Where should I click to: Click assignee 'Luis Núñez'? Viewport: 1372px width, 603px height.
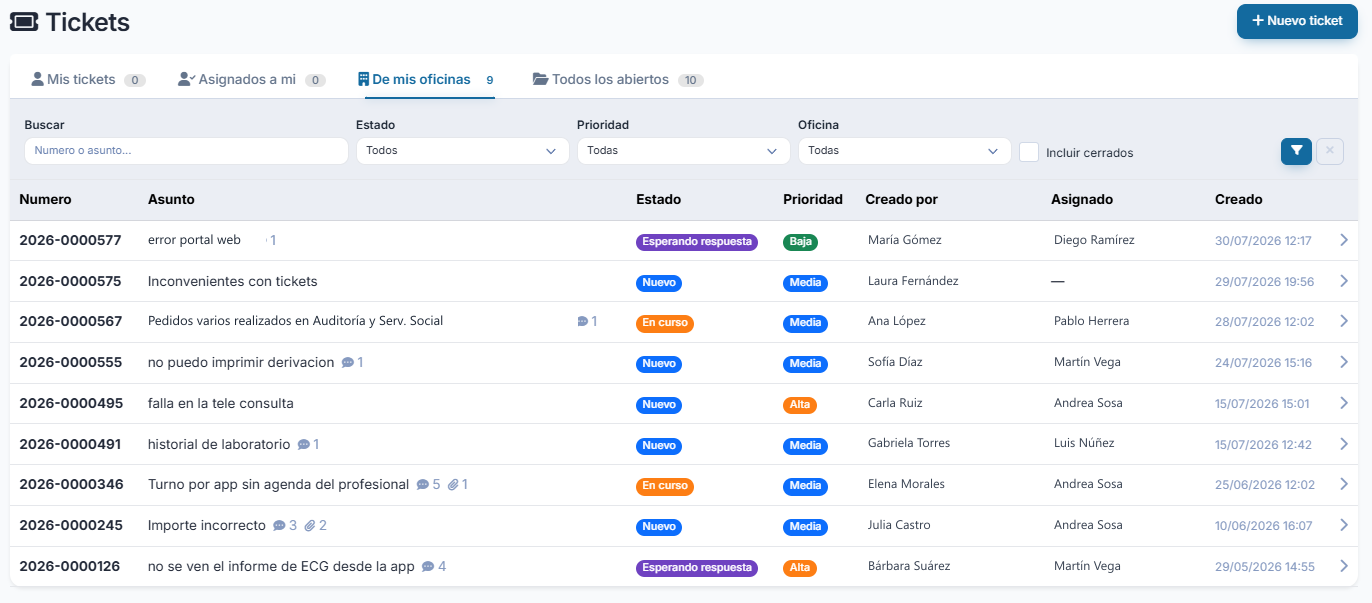1084,443
